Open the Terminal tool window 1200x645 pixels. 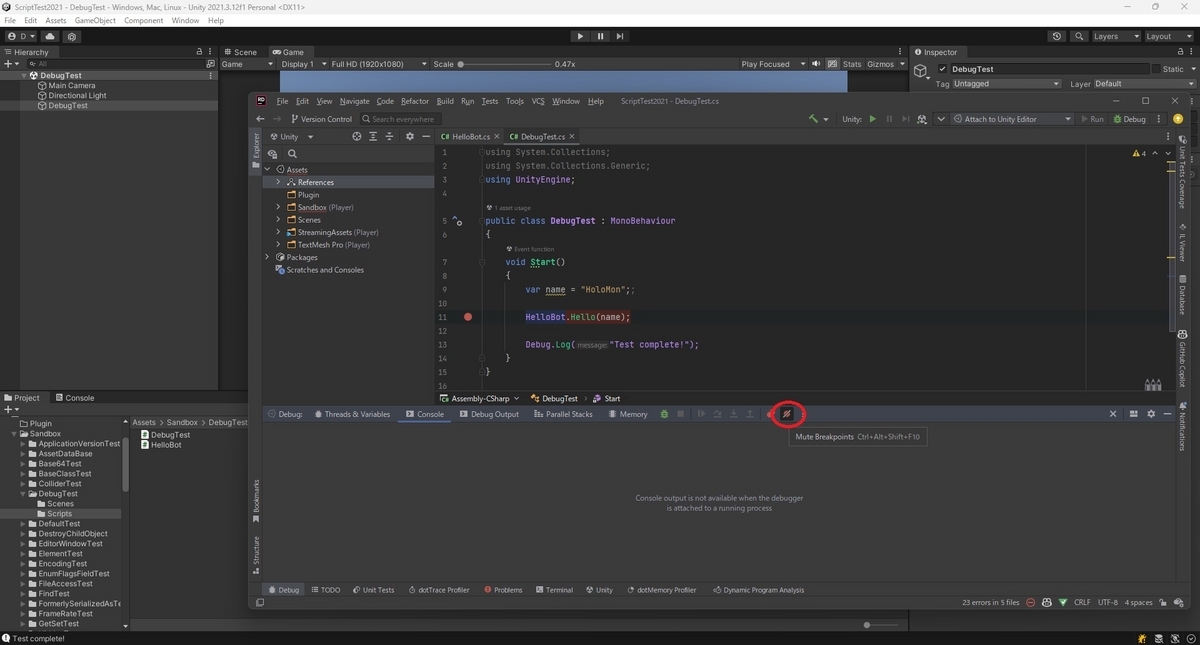pyautogui.click(x=554, y=590)
